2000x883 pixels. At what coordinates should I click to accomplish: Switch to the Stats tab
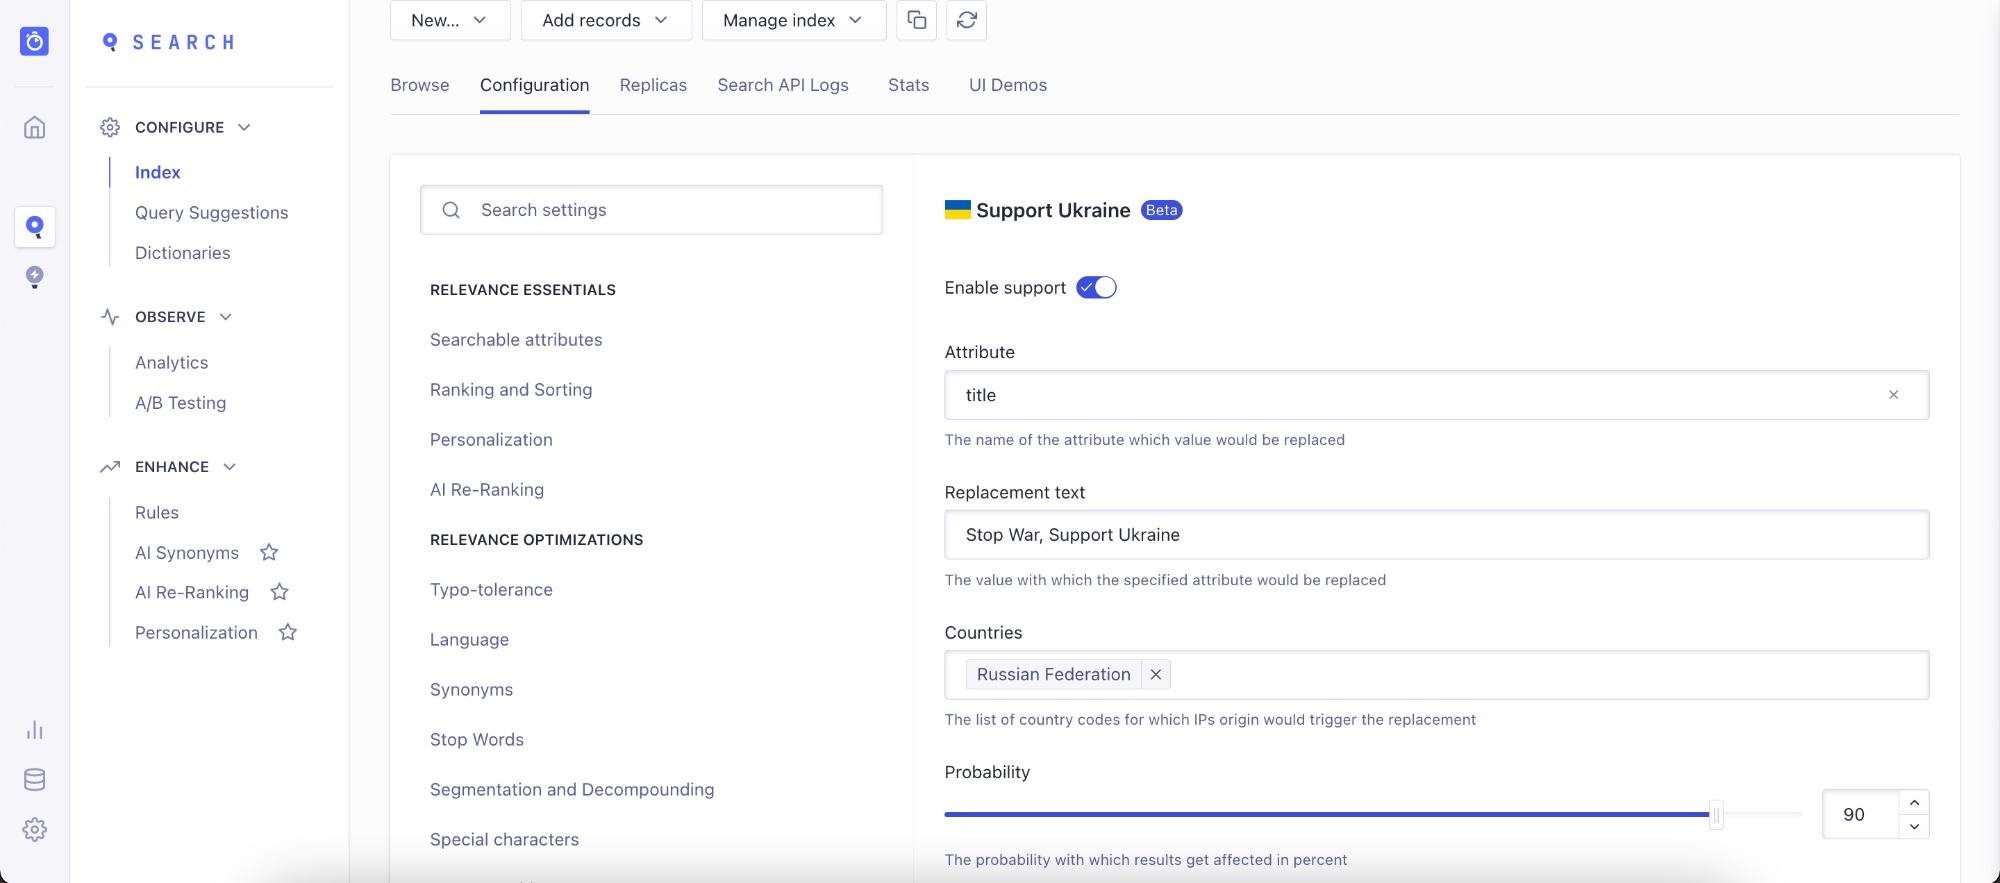click(x=909, y=85)
